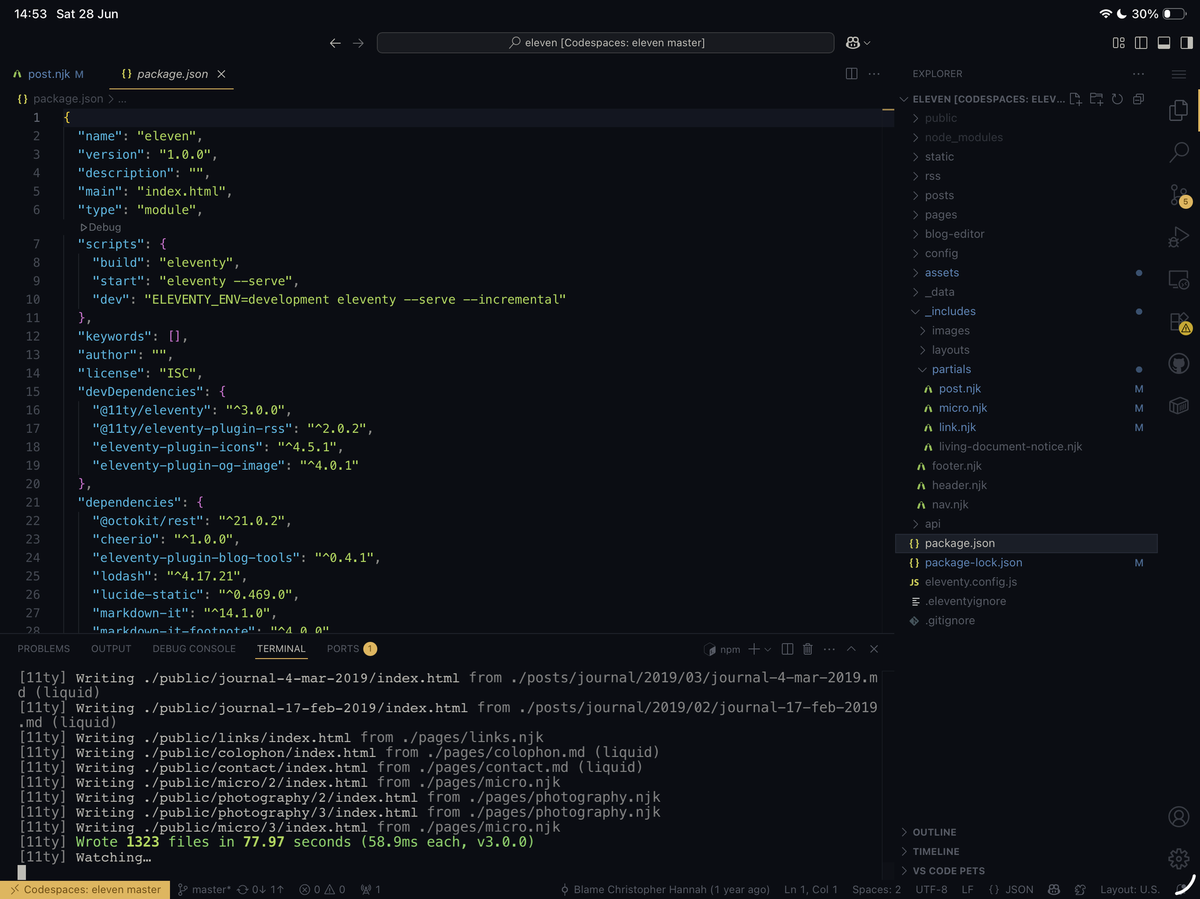The height and width of the screenshot is (899, 1200).
Task: Maximize the terminal panel with the chevron
Action: pyautogui.click(x=851, y=649)
